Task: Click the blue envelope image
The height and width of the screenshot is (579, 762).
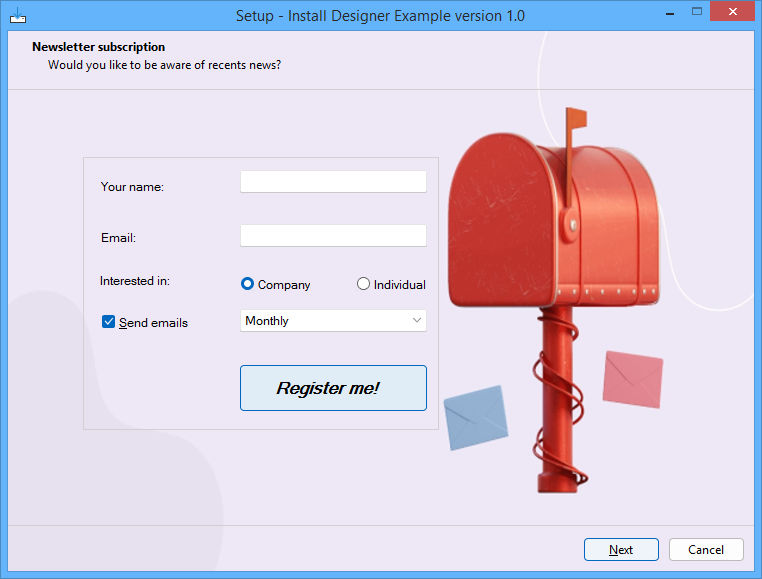Action: click(475, 418)
